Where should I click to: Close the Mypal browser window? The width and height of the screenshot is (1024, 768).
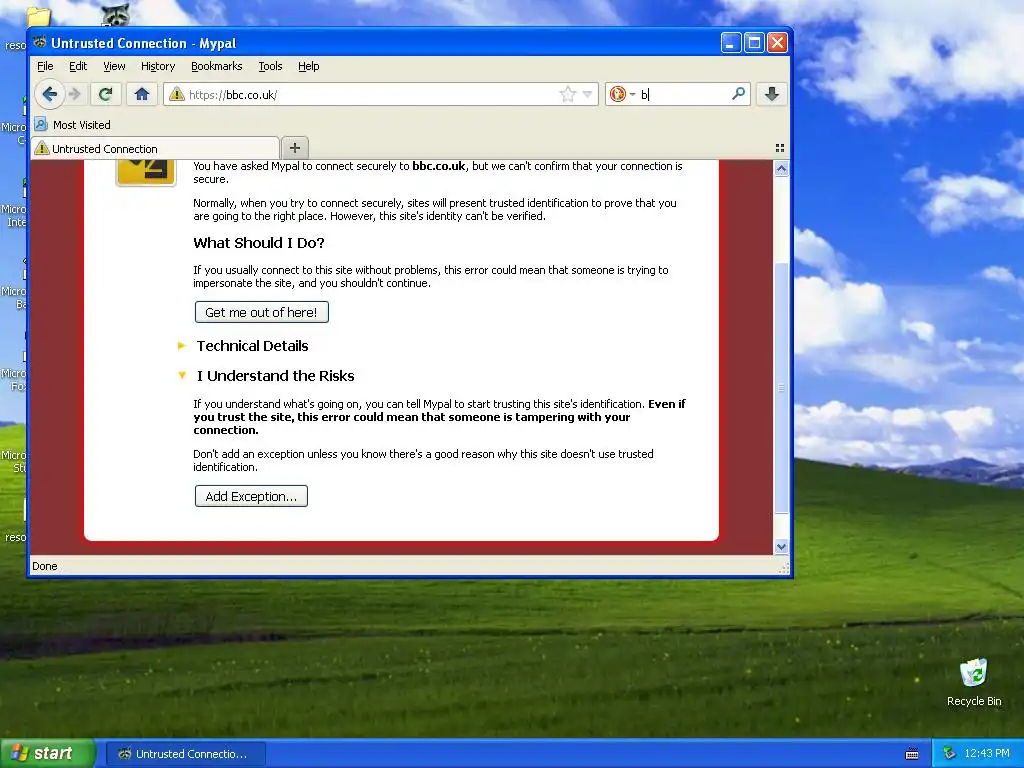(777, 43)
